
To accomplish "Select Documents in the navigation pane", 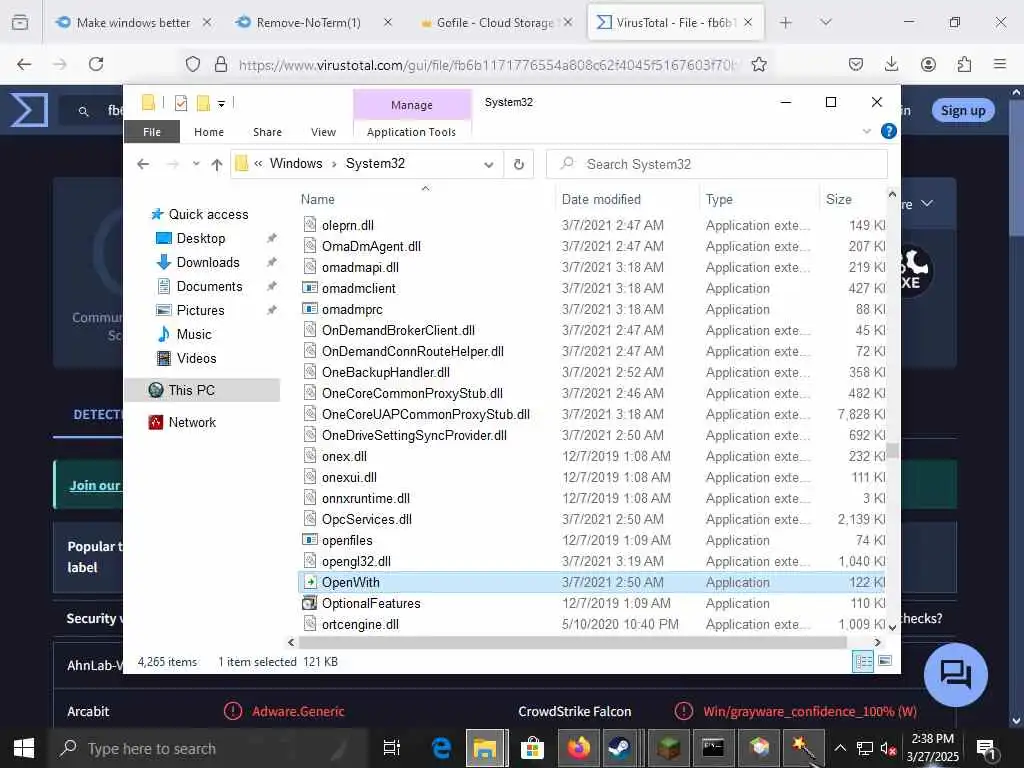I will click(x=209, y=287).
